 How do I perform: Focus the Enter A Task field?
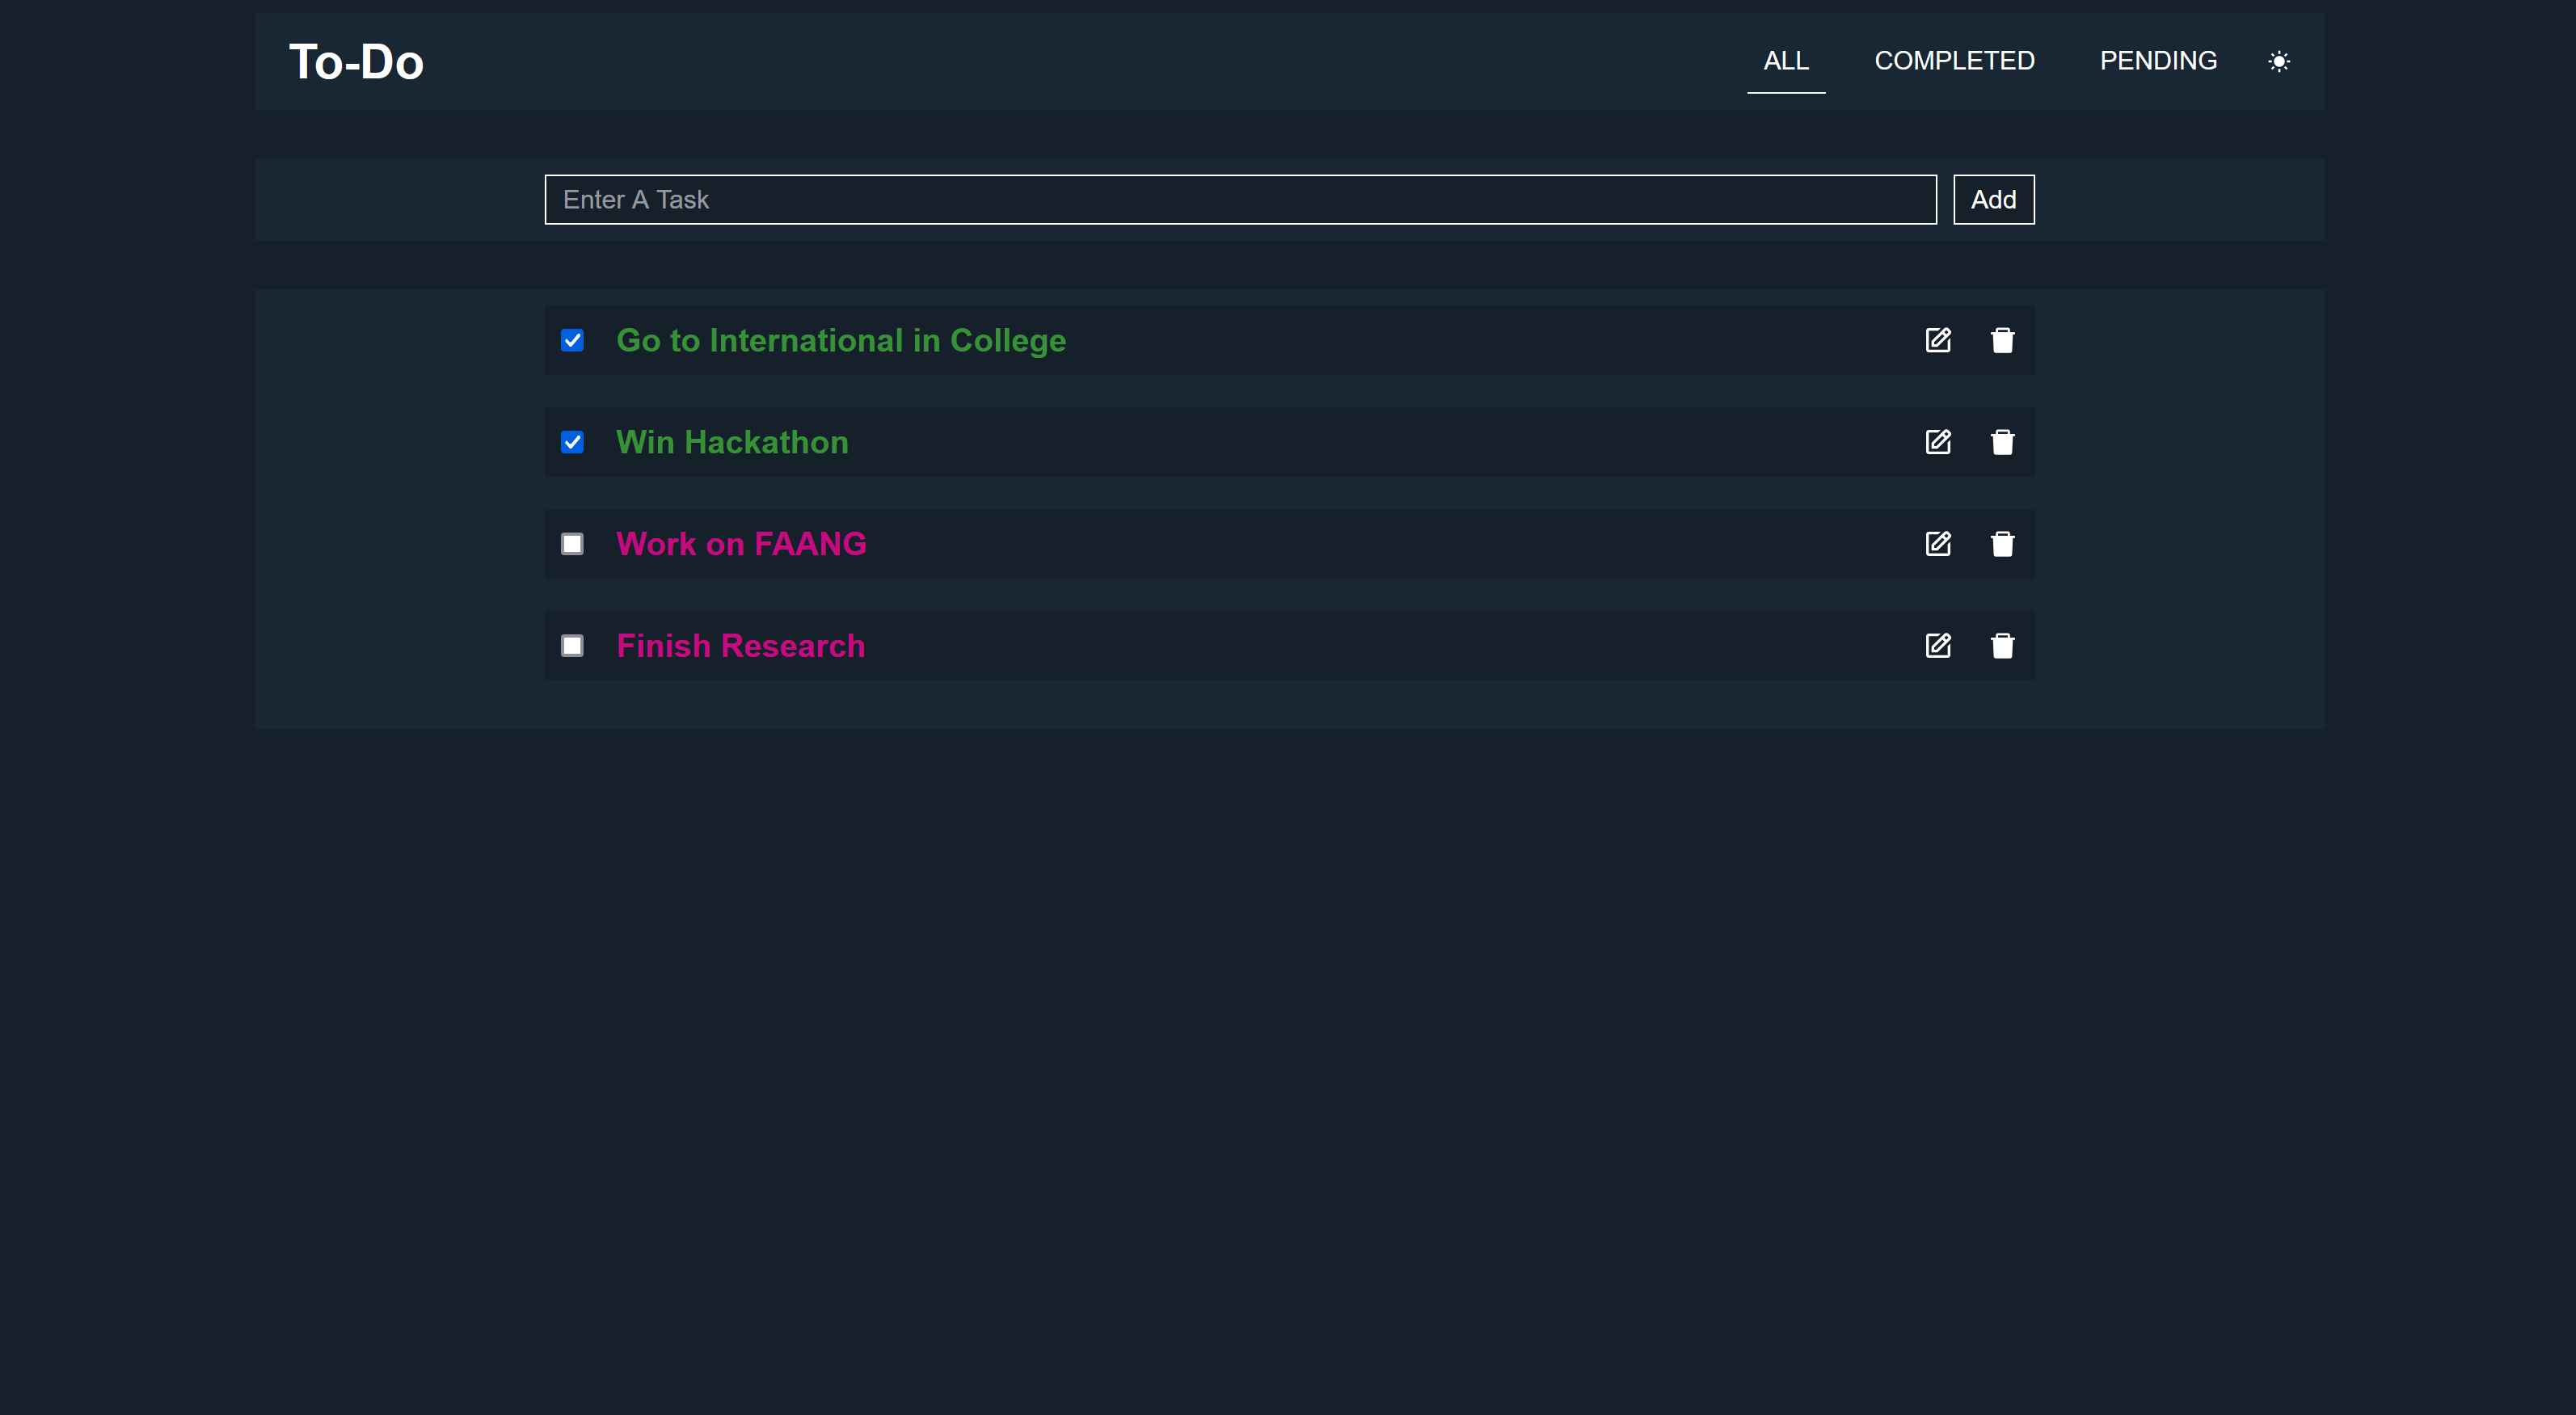[1239, 200]
